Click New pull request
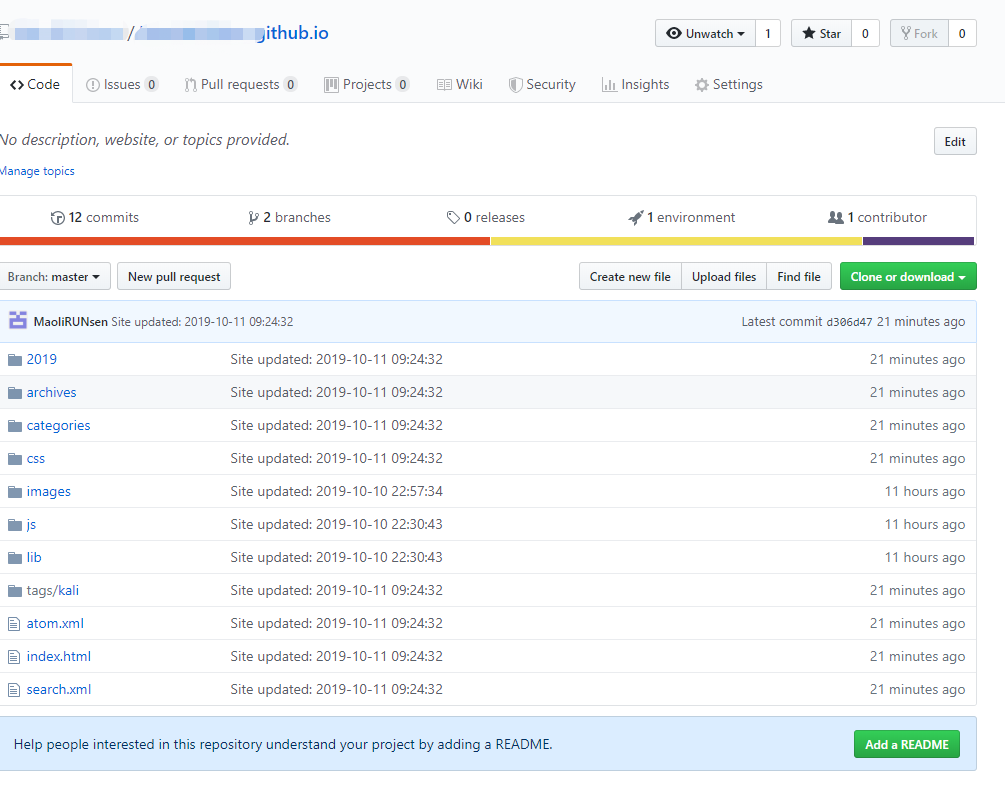The width and height of the screenshot is (1005, 792). [x=174, y=277]
